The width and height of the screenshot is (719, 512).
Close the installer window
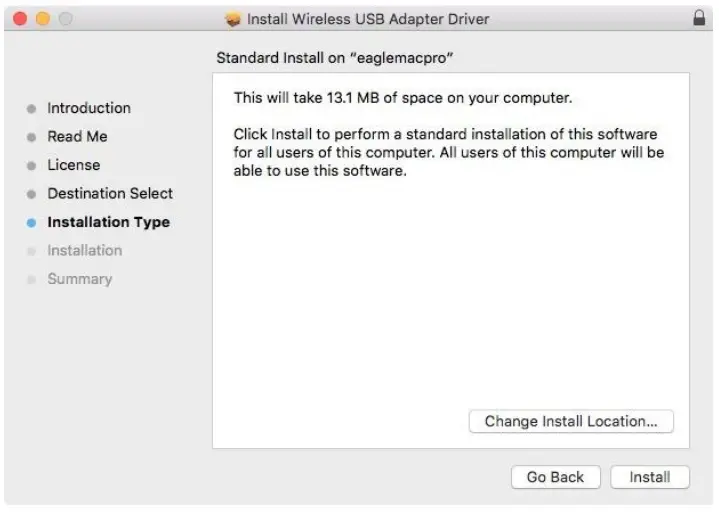20,19
